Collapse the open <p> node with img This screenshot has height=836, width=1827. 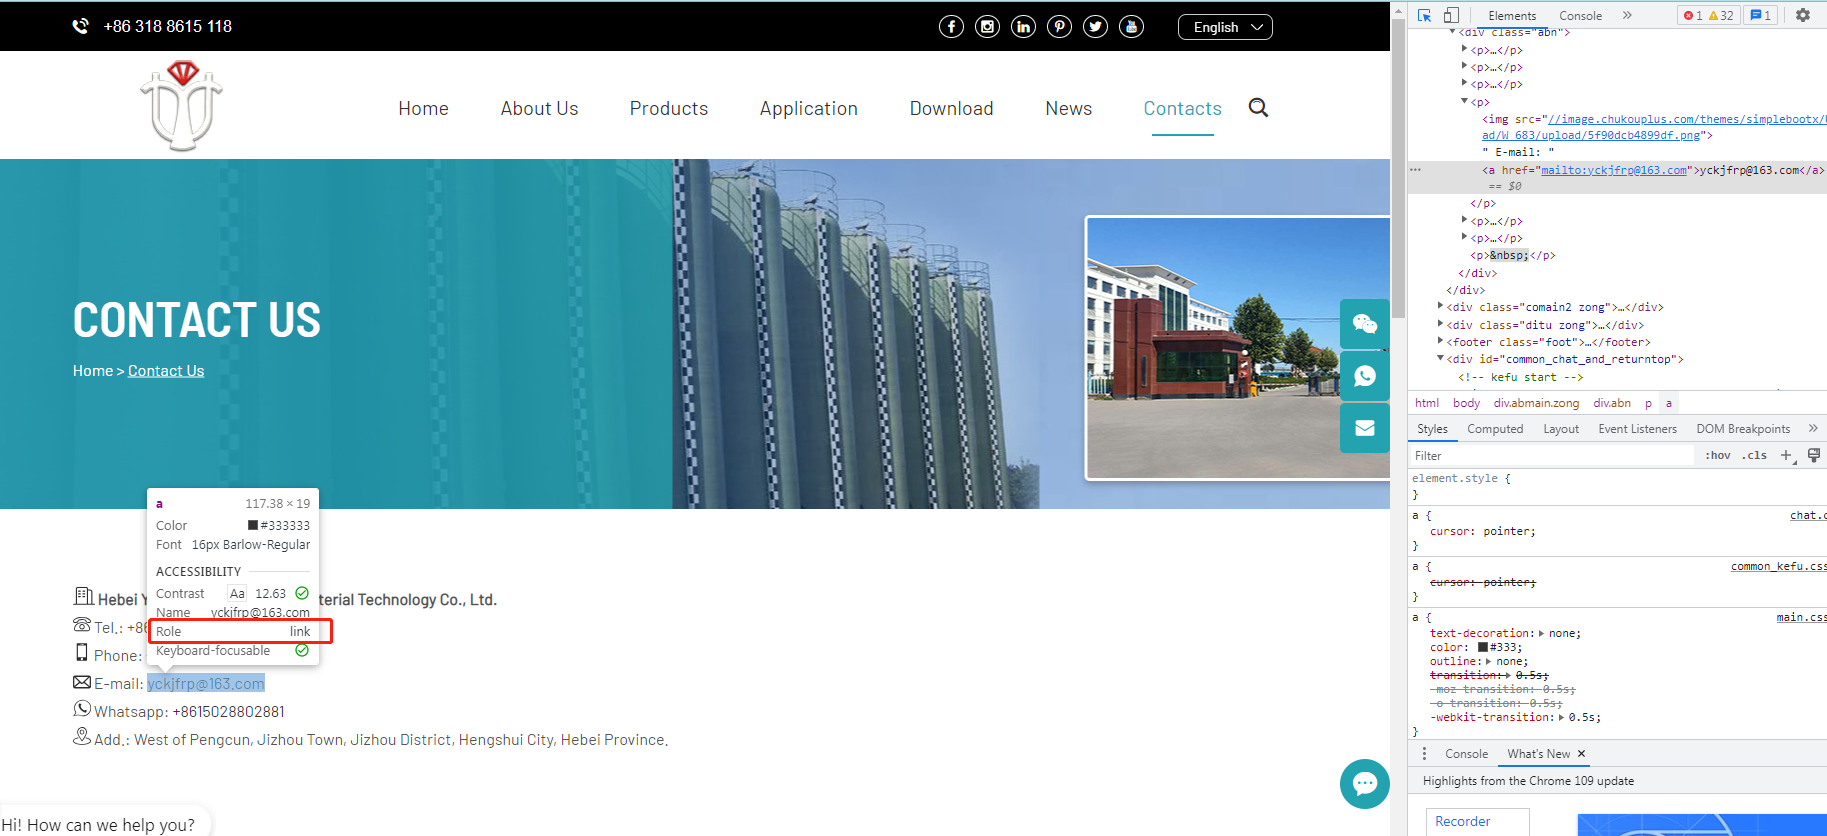click(1464, 101)
